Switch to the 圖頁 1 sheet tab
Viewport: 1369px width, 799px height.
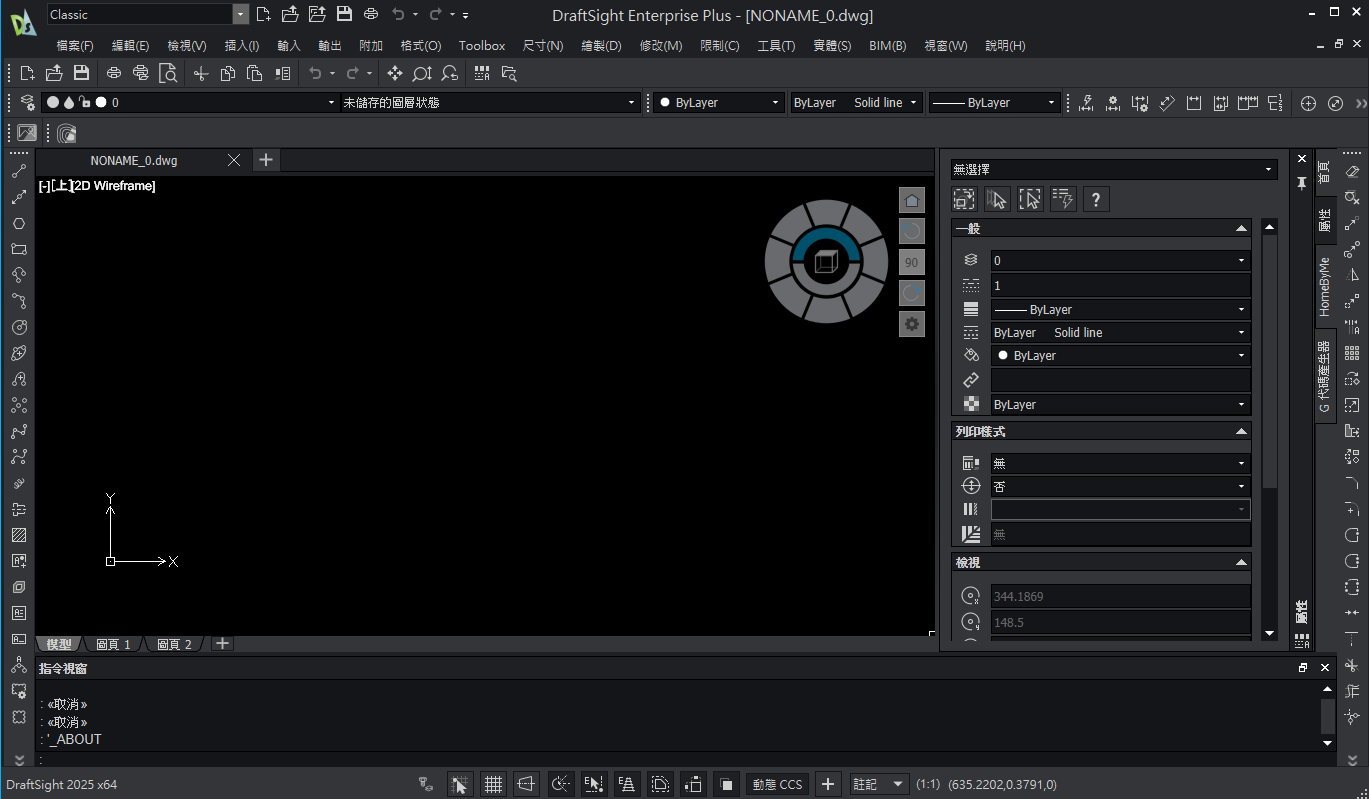pyautogui.click(x=113, y=644)
